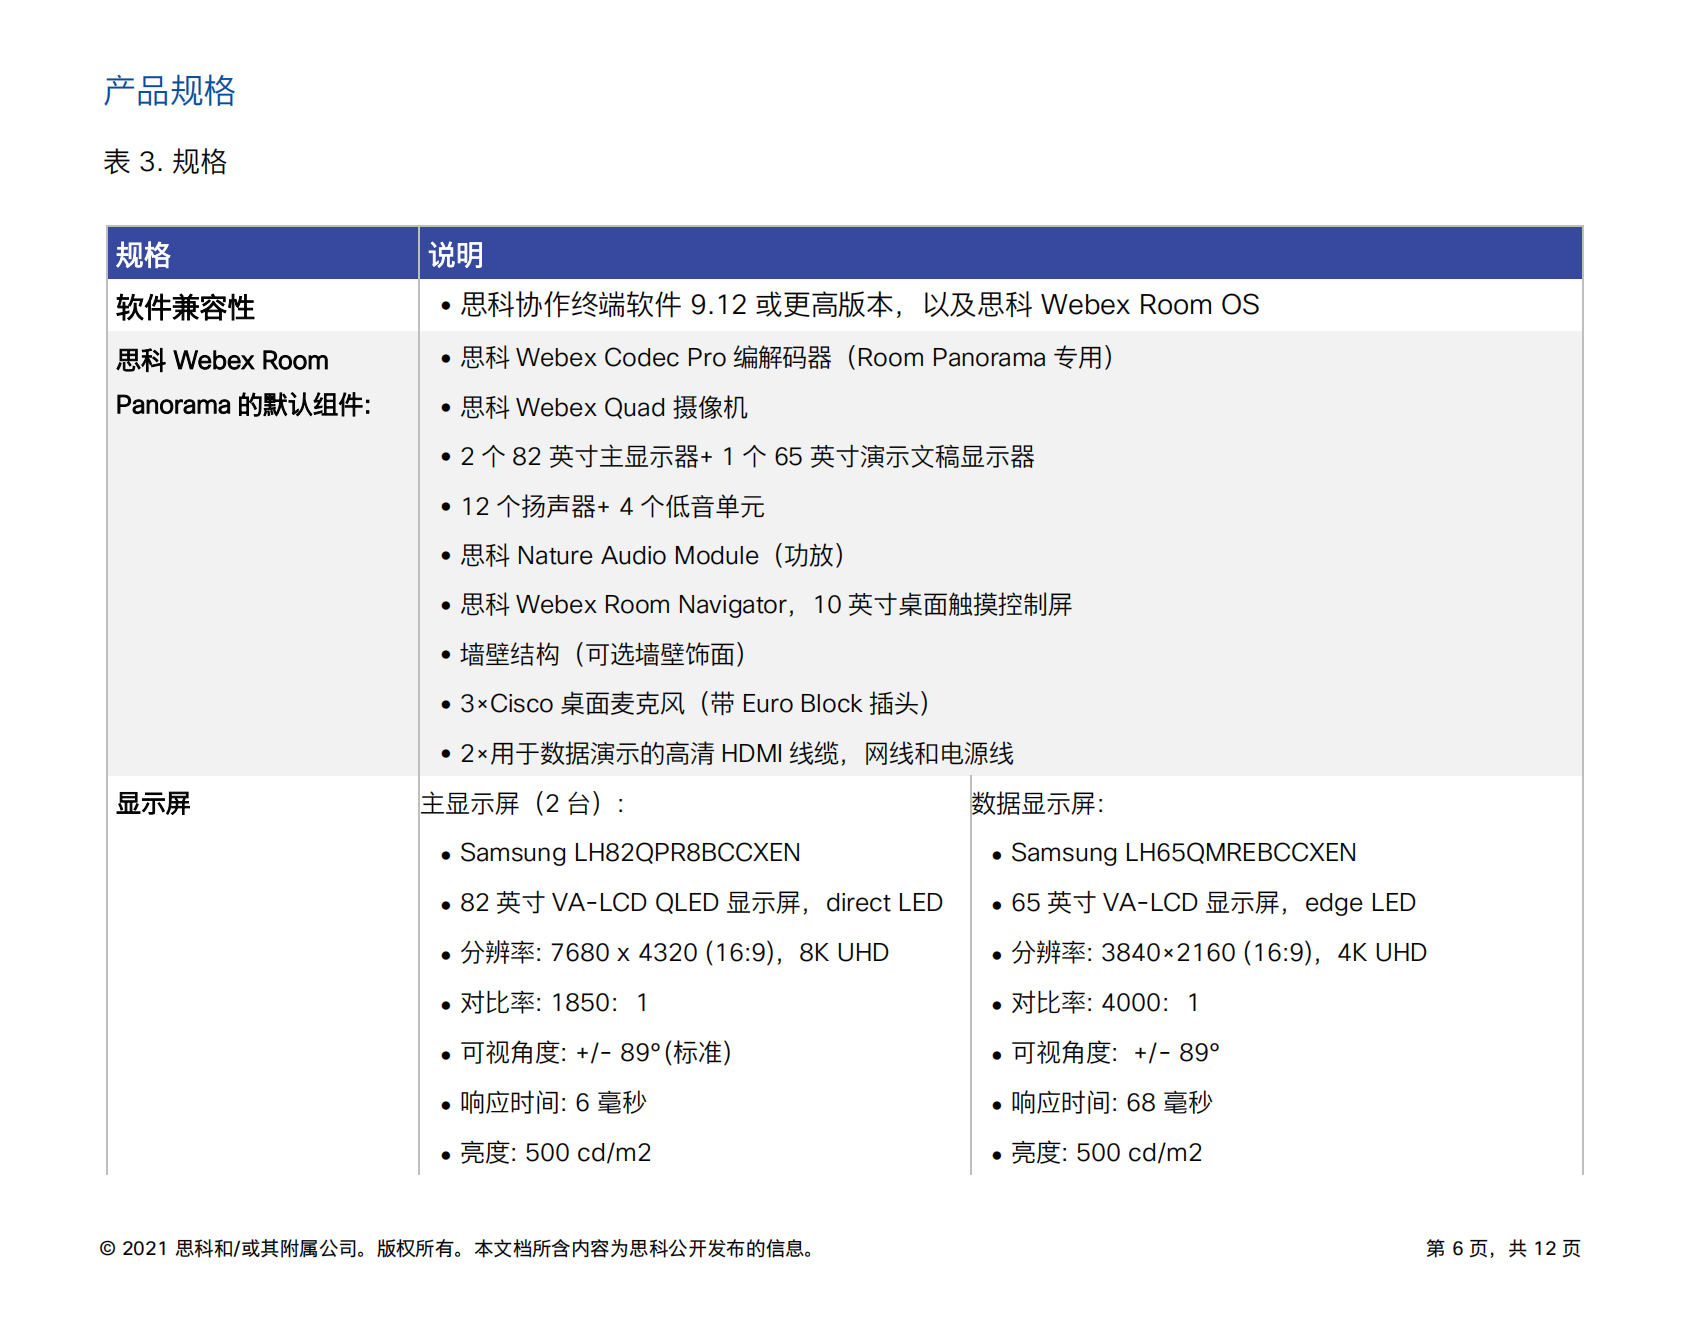1700x1339 pixels.
Task: Click the 12 个扬声器+ 4 个低音单元 bullet
Action: pyautogui.click(x=612, y=507)
